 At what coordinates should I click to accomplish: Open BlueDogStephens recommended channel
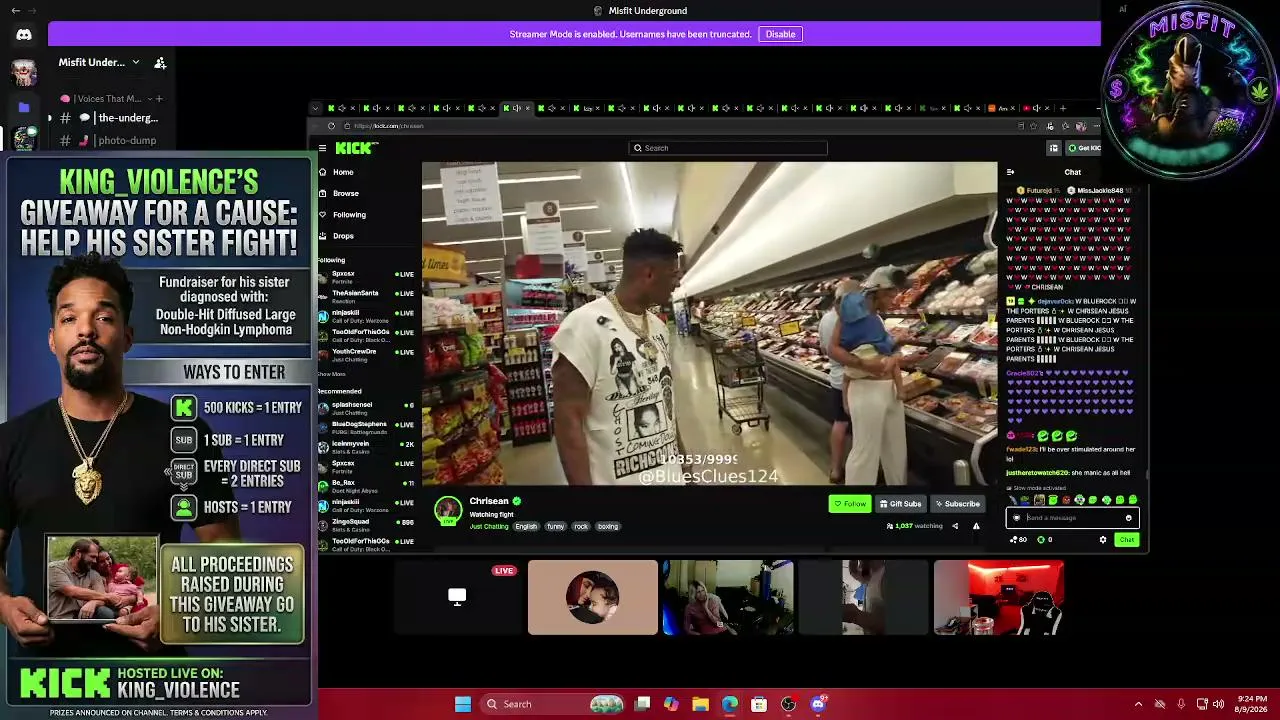pyautogui.click(x=365, y=427)
